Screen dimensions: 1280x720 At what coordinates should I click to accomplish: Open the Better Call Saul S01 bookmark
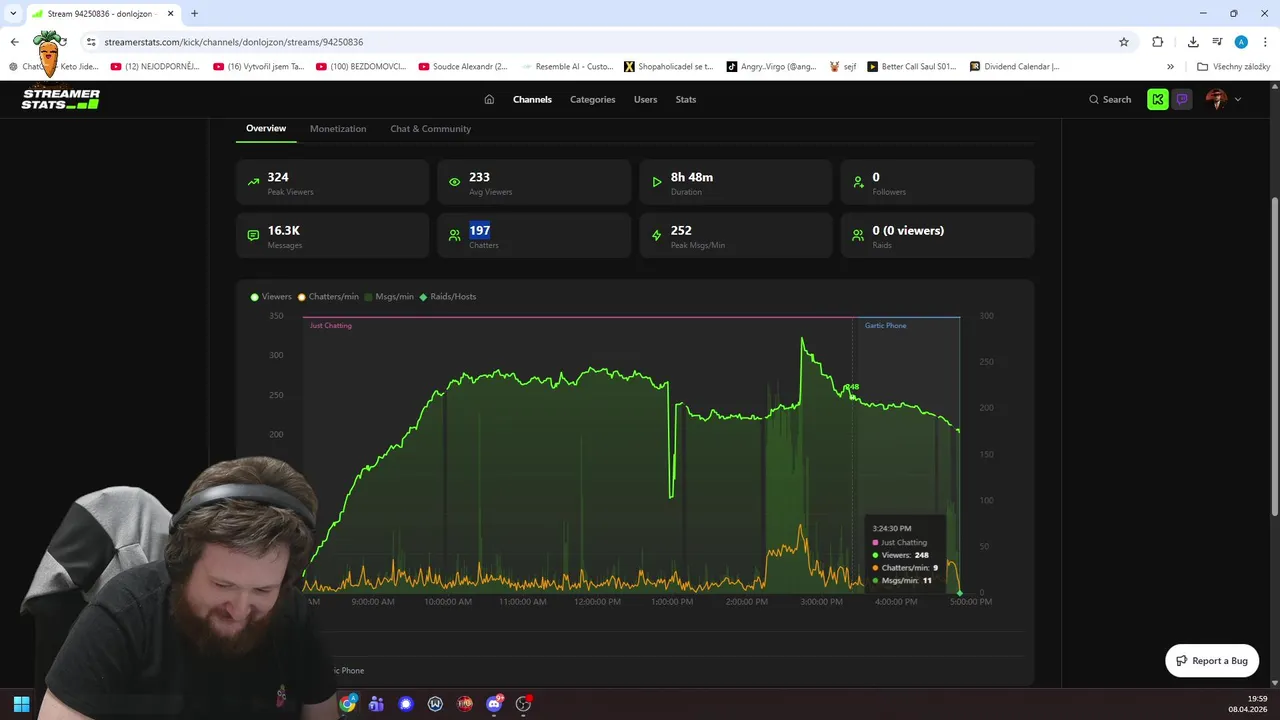(x=911, y=67)
